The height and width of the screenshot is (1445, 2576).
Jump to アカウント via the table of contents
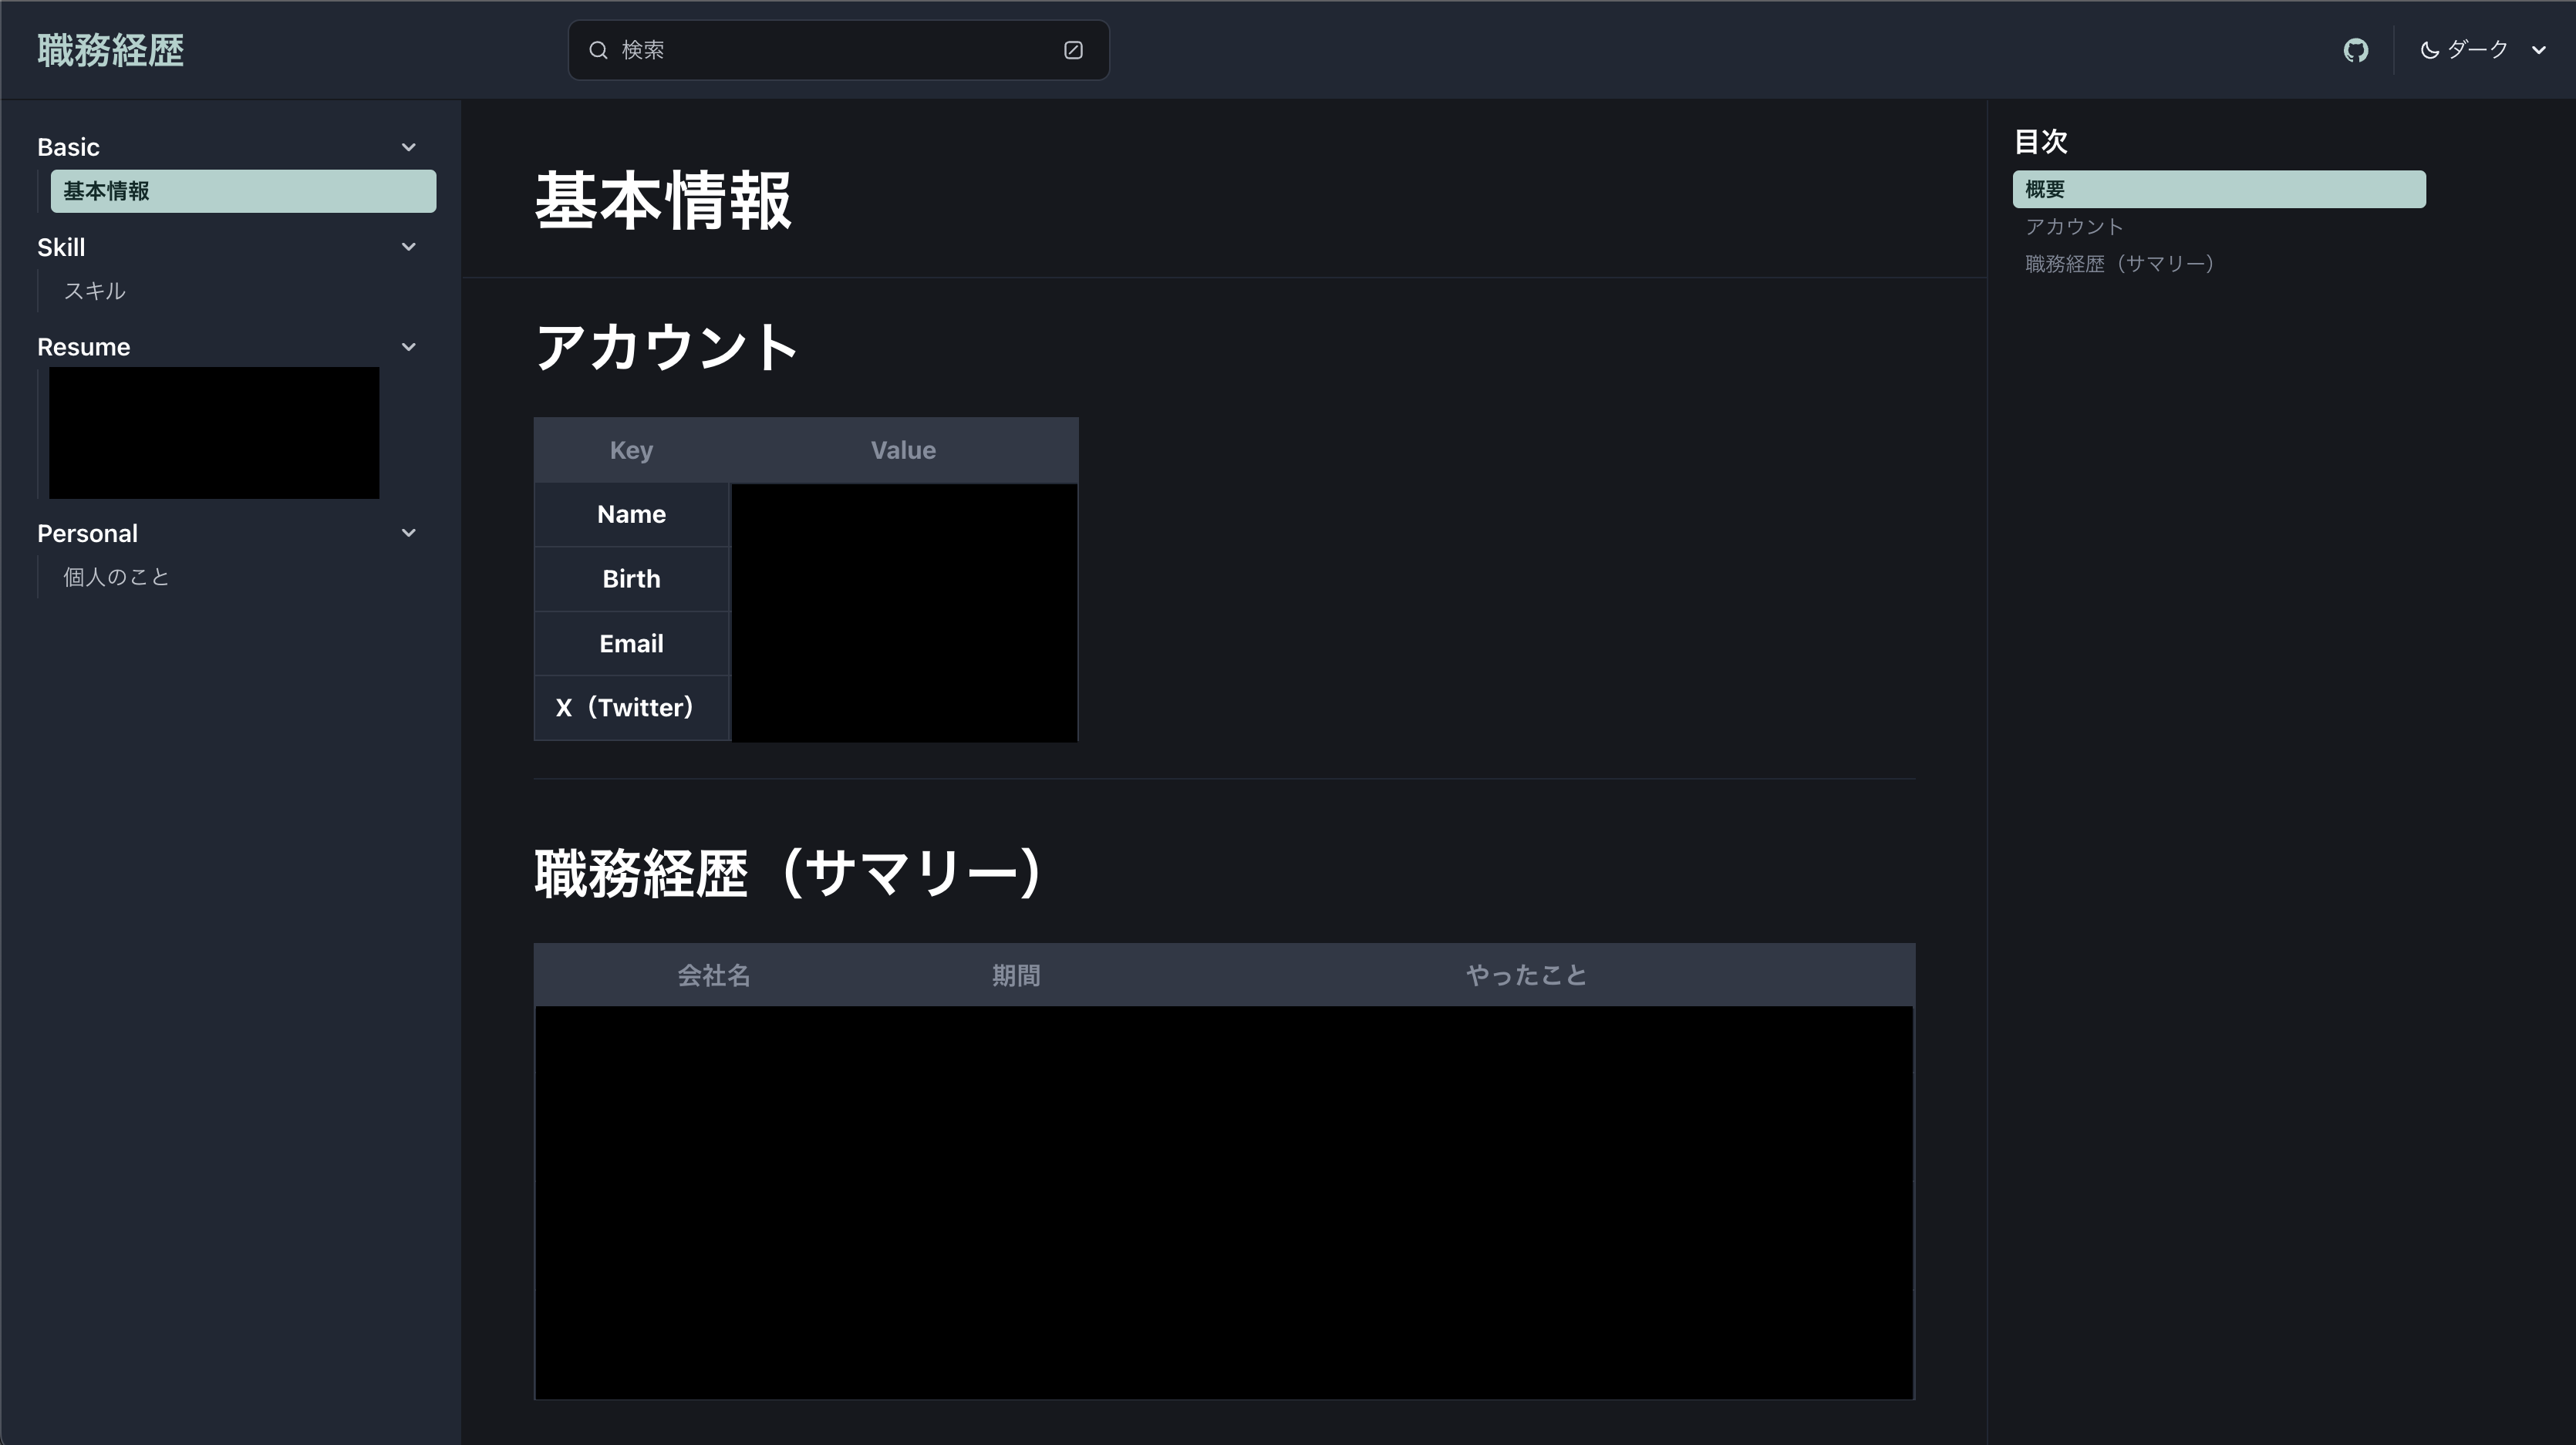2074,226
